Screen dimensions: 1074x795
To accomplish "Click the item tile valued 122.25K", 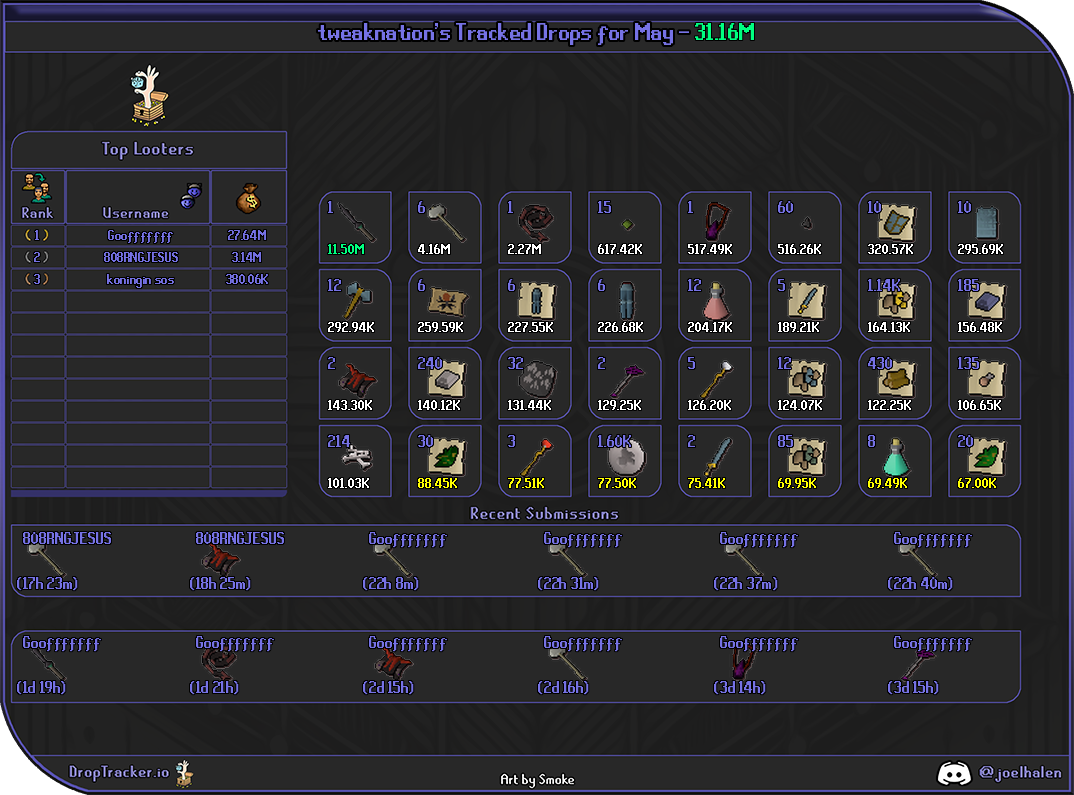I will 895,383.
